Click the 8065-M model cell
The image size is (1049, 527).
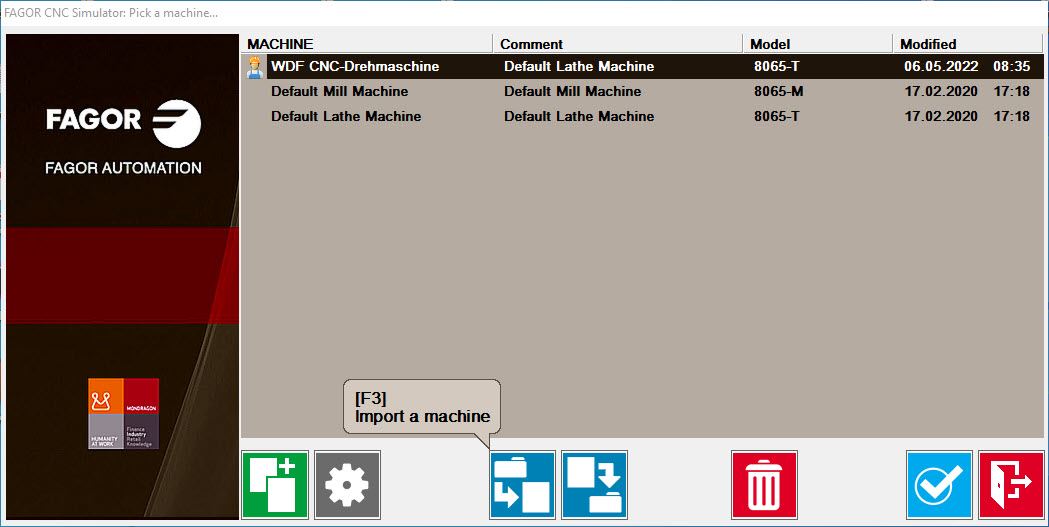tap(779, 91)
